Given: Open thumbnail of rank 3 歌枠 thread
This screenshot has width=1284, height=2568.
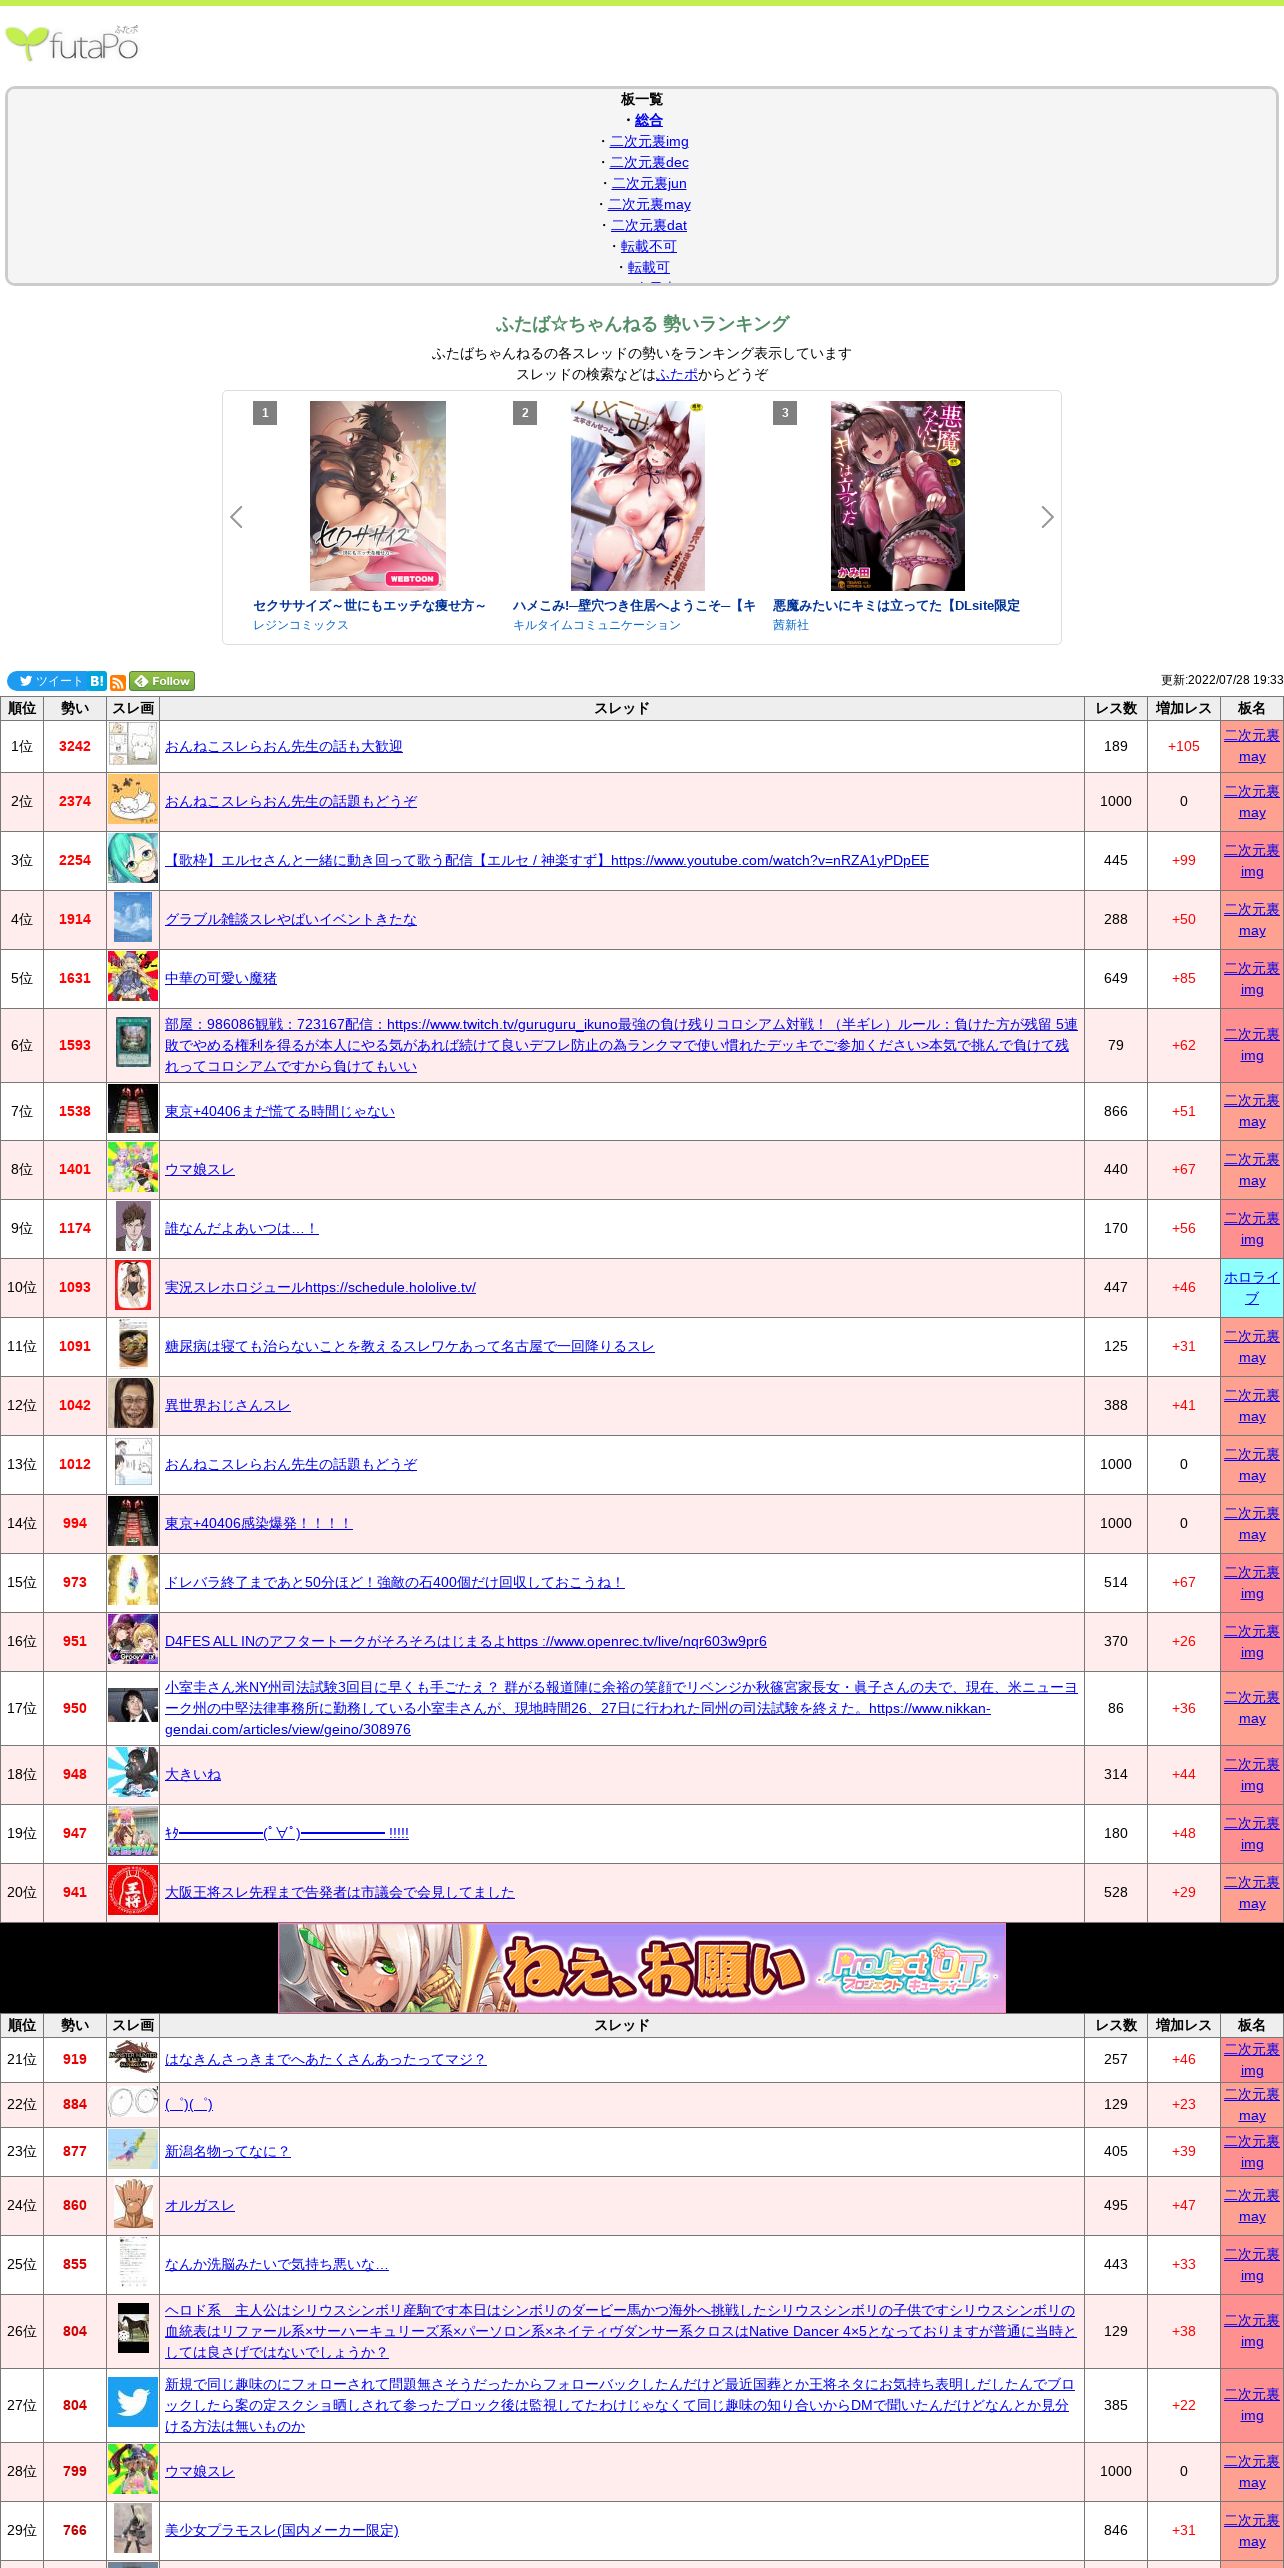Looking at the screenshot, I should (133, 860).
